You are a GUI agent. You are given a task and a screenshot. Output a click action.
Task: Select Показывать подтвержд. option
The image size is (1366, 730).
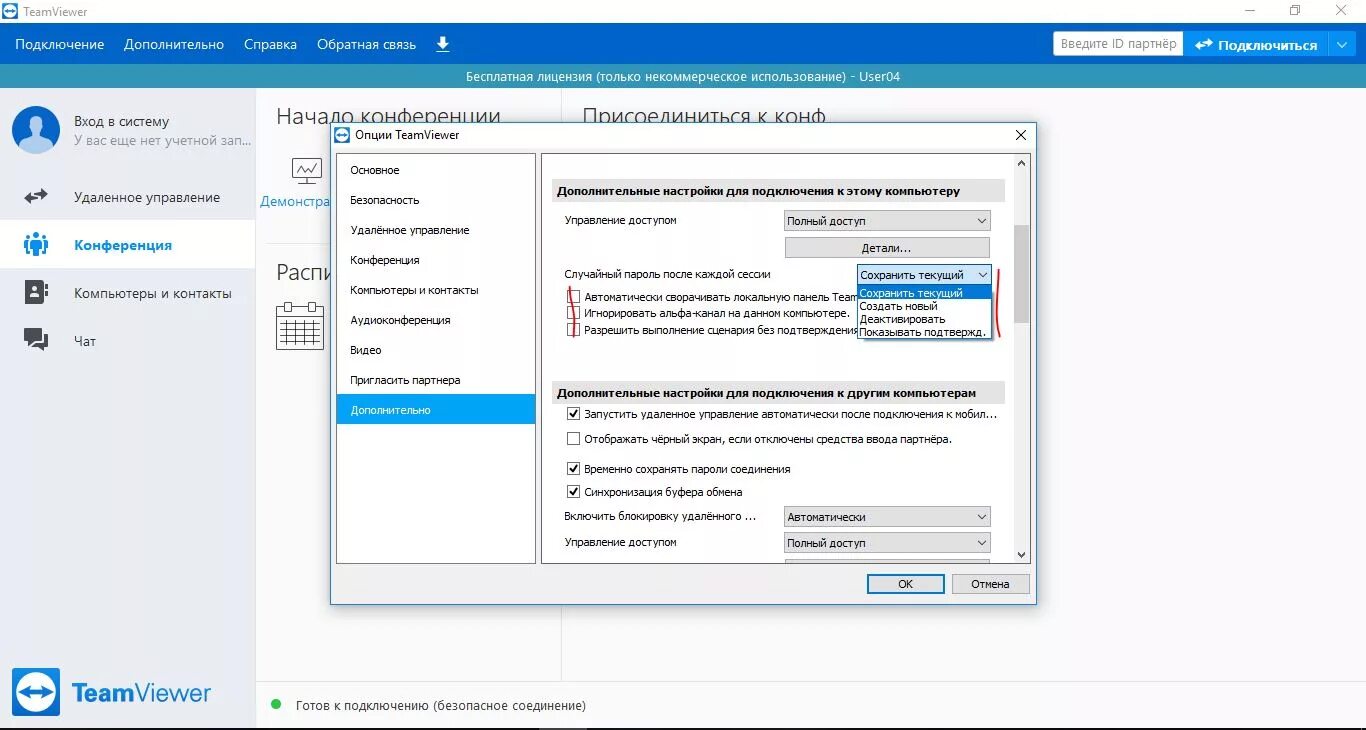924,332
